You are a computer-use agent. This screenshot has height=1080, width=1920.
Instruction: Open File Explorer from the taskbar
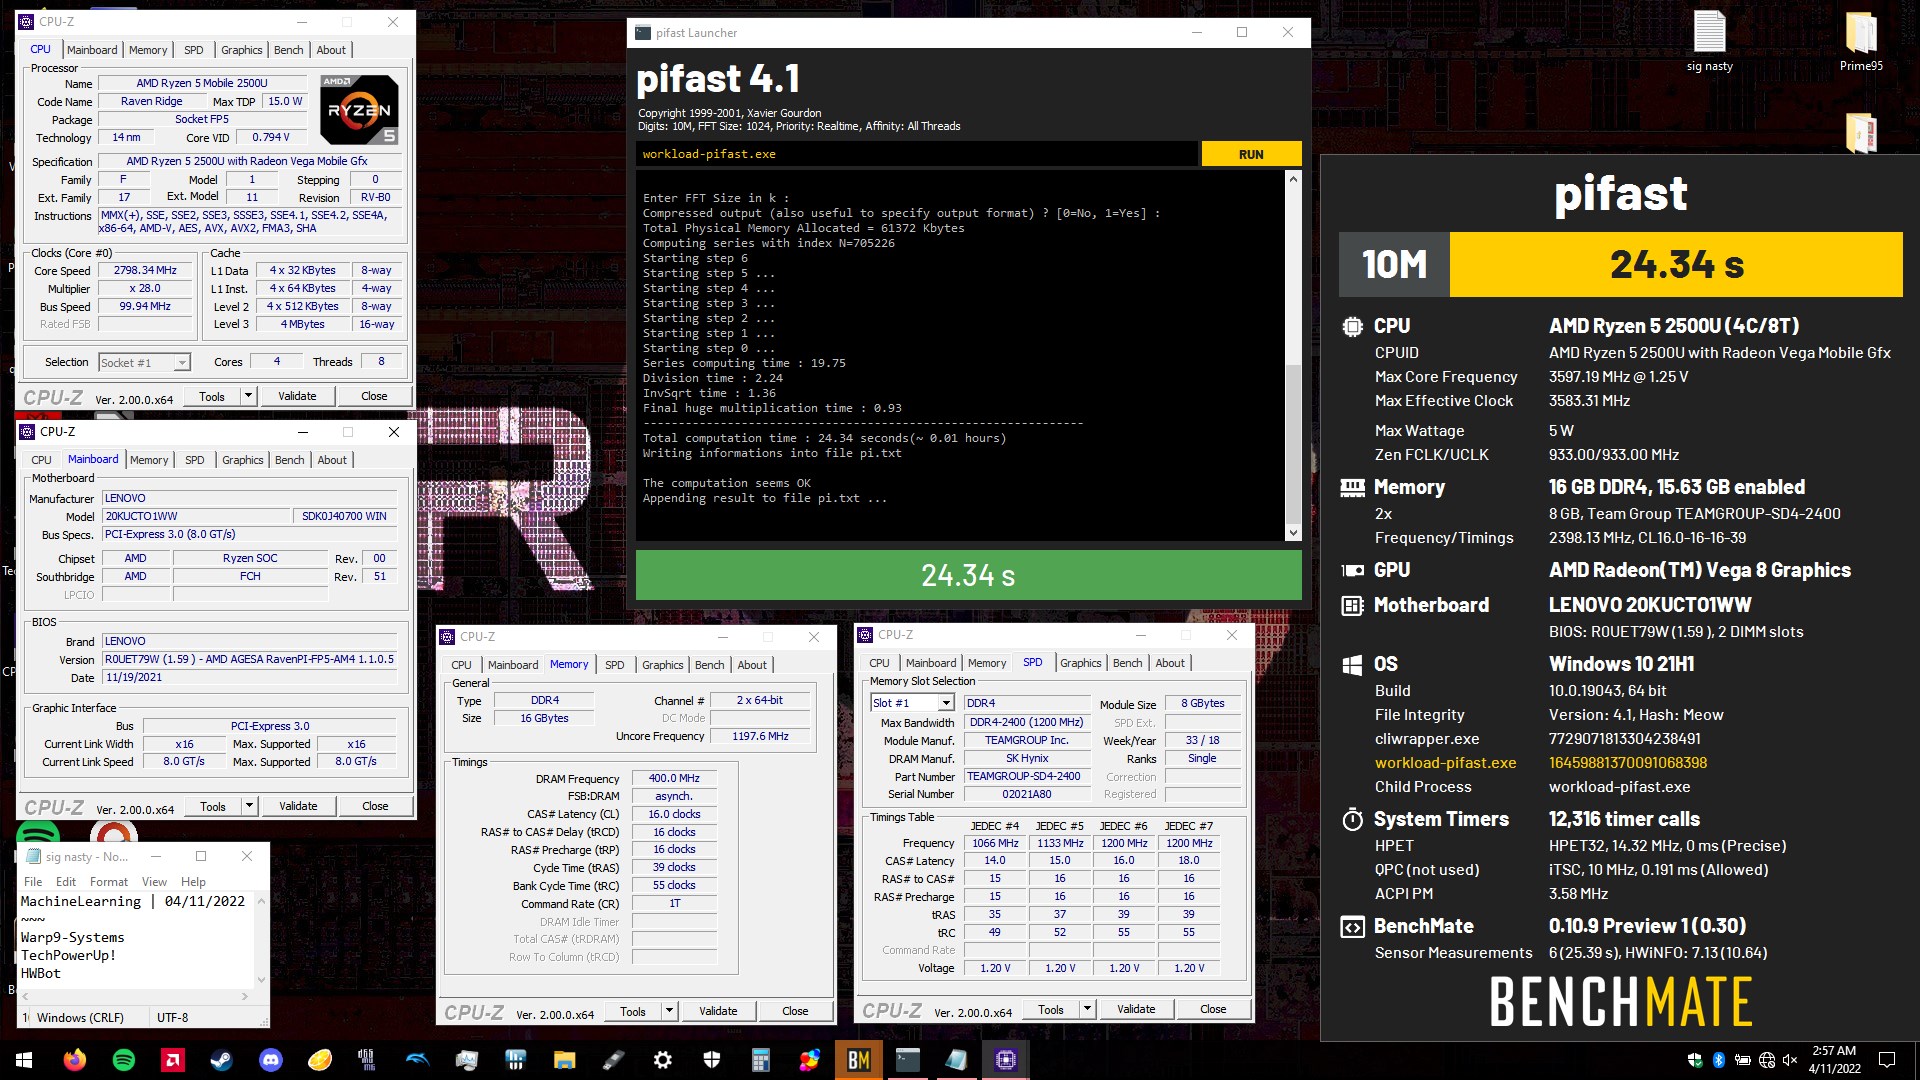[565, 1060]
